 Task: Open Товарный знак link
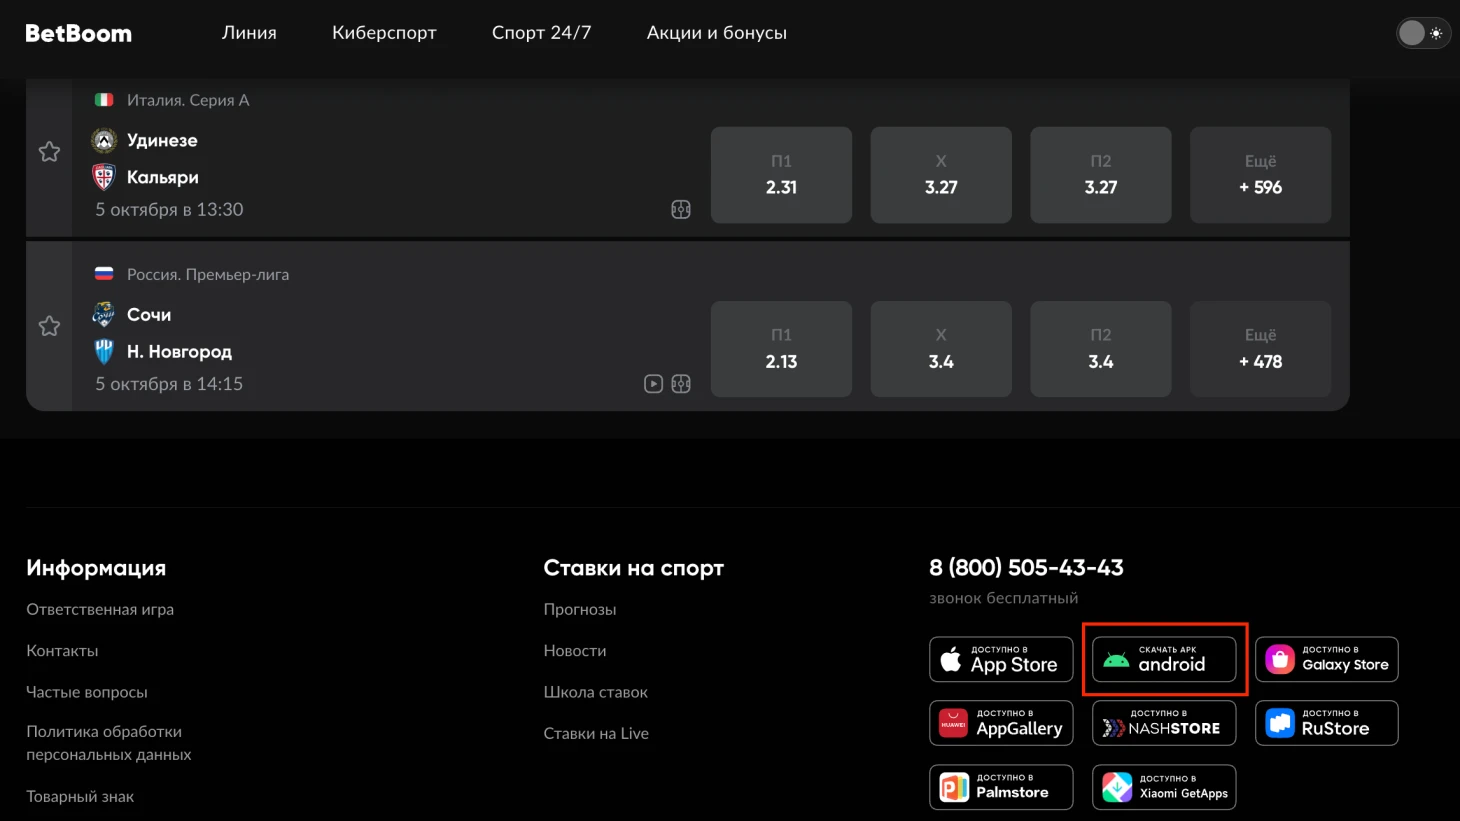pyautogui.click(x=80, y=797)
